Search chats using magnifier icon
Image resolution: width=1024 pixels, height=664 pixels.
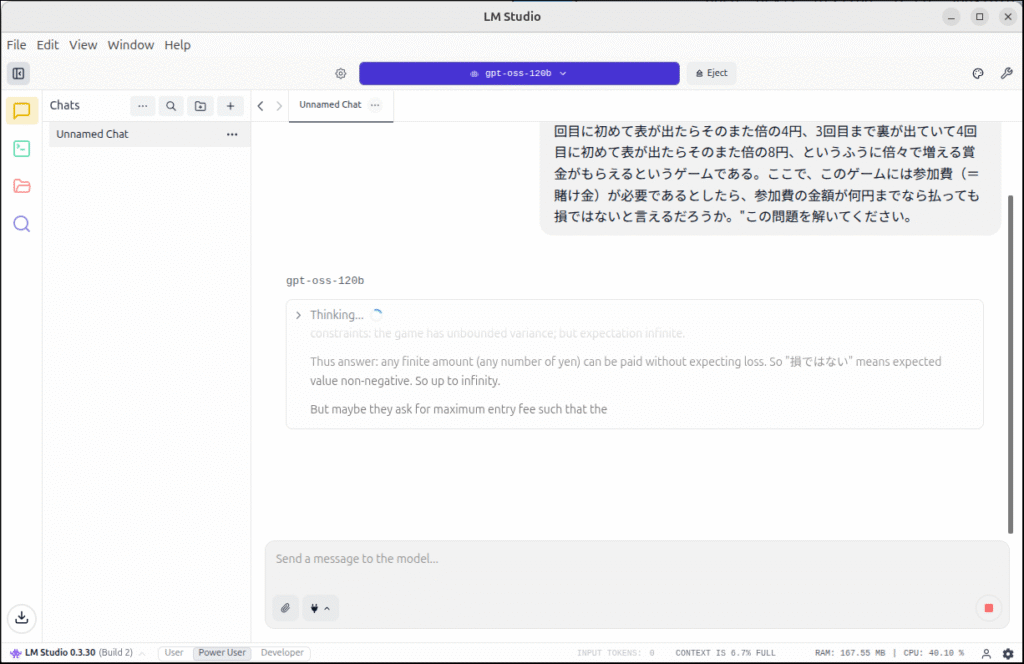[x=171, y=105]
